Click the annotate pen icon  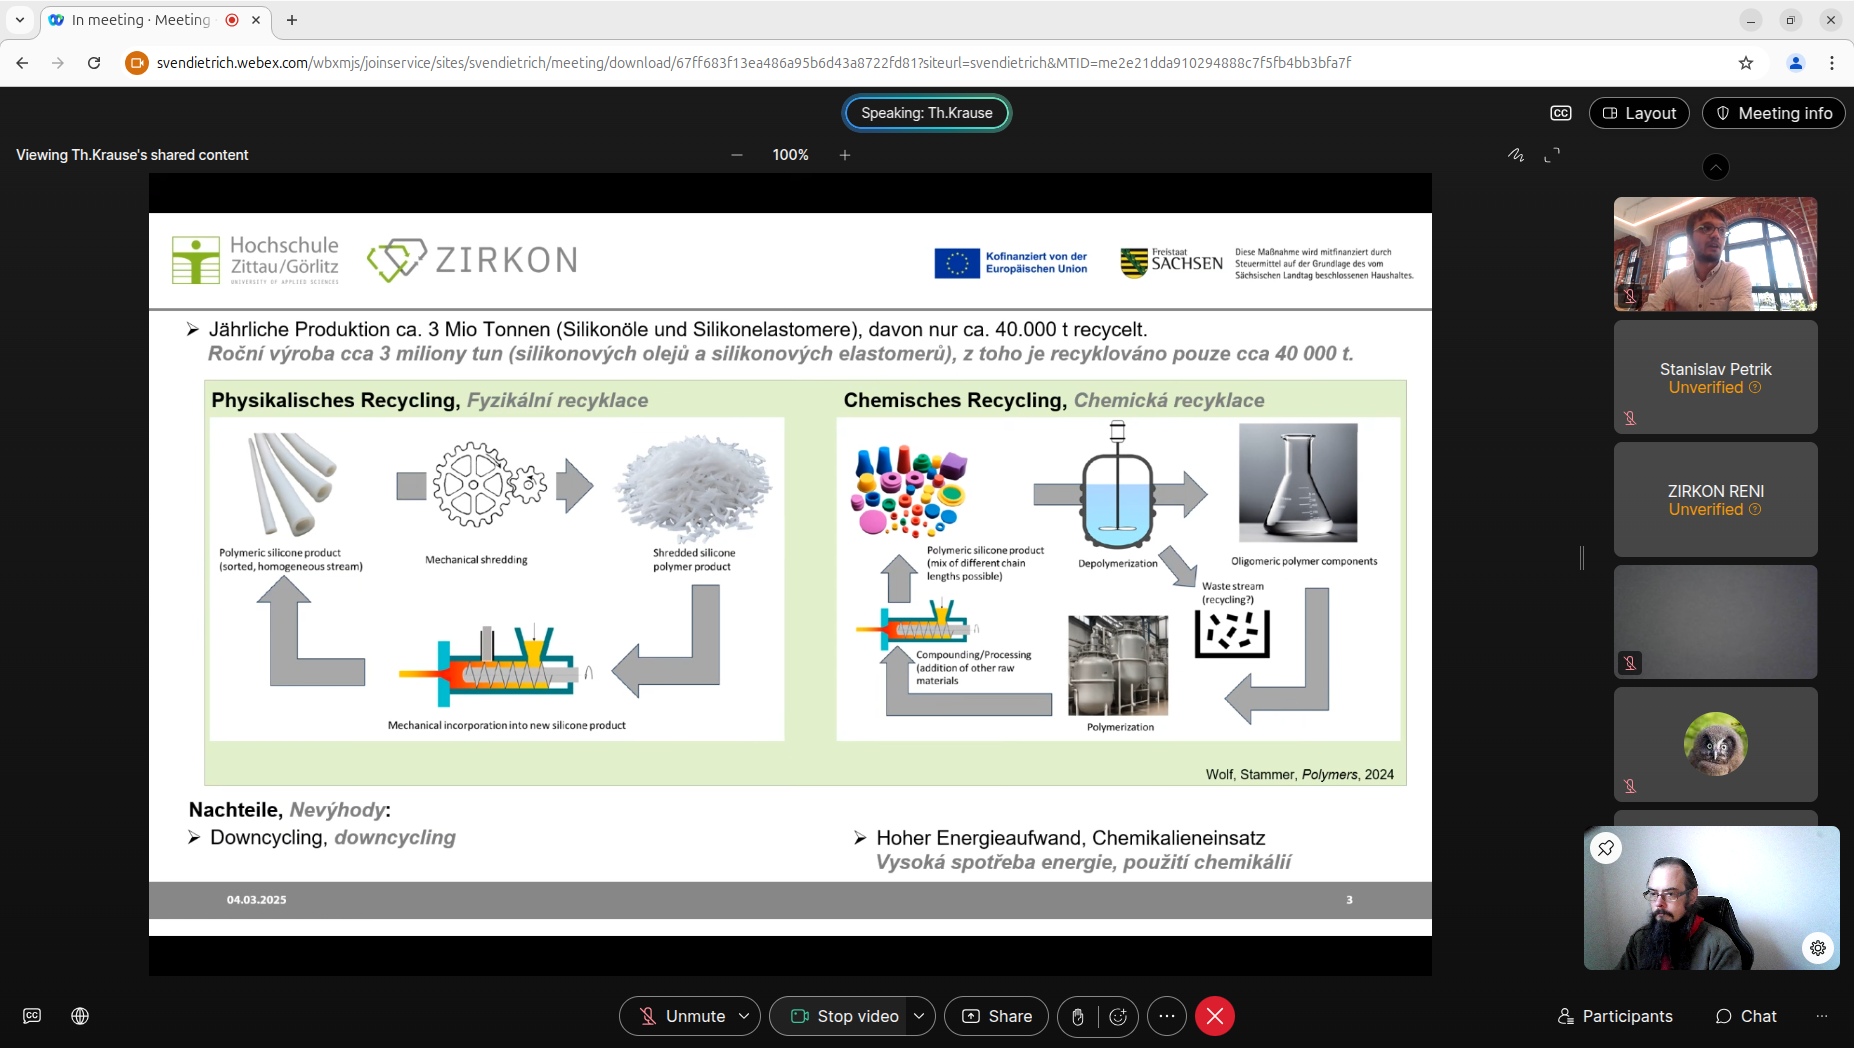(1516, 155)
